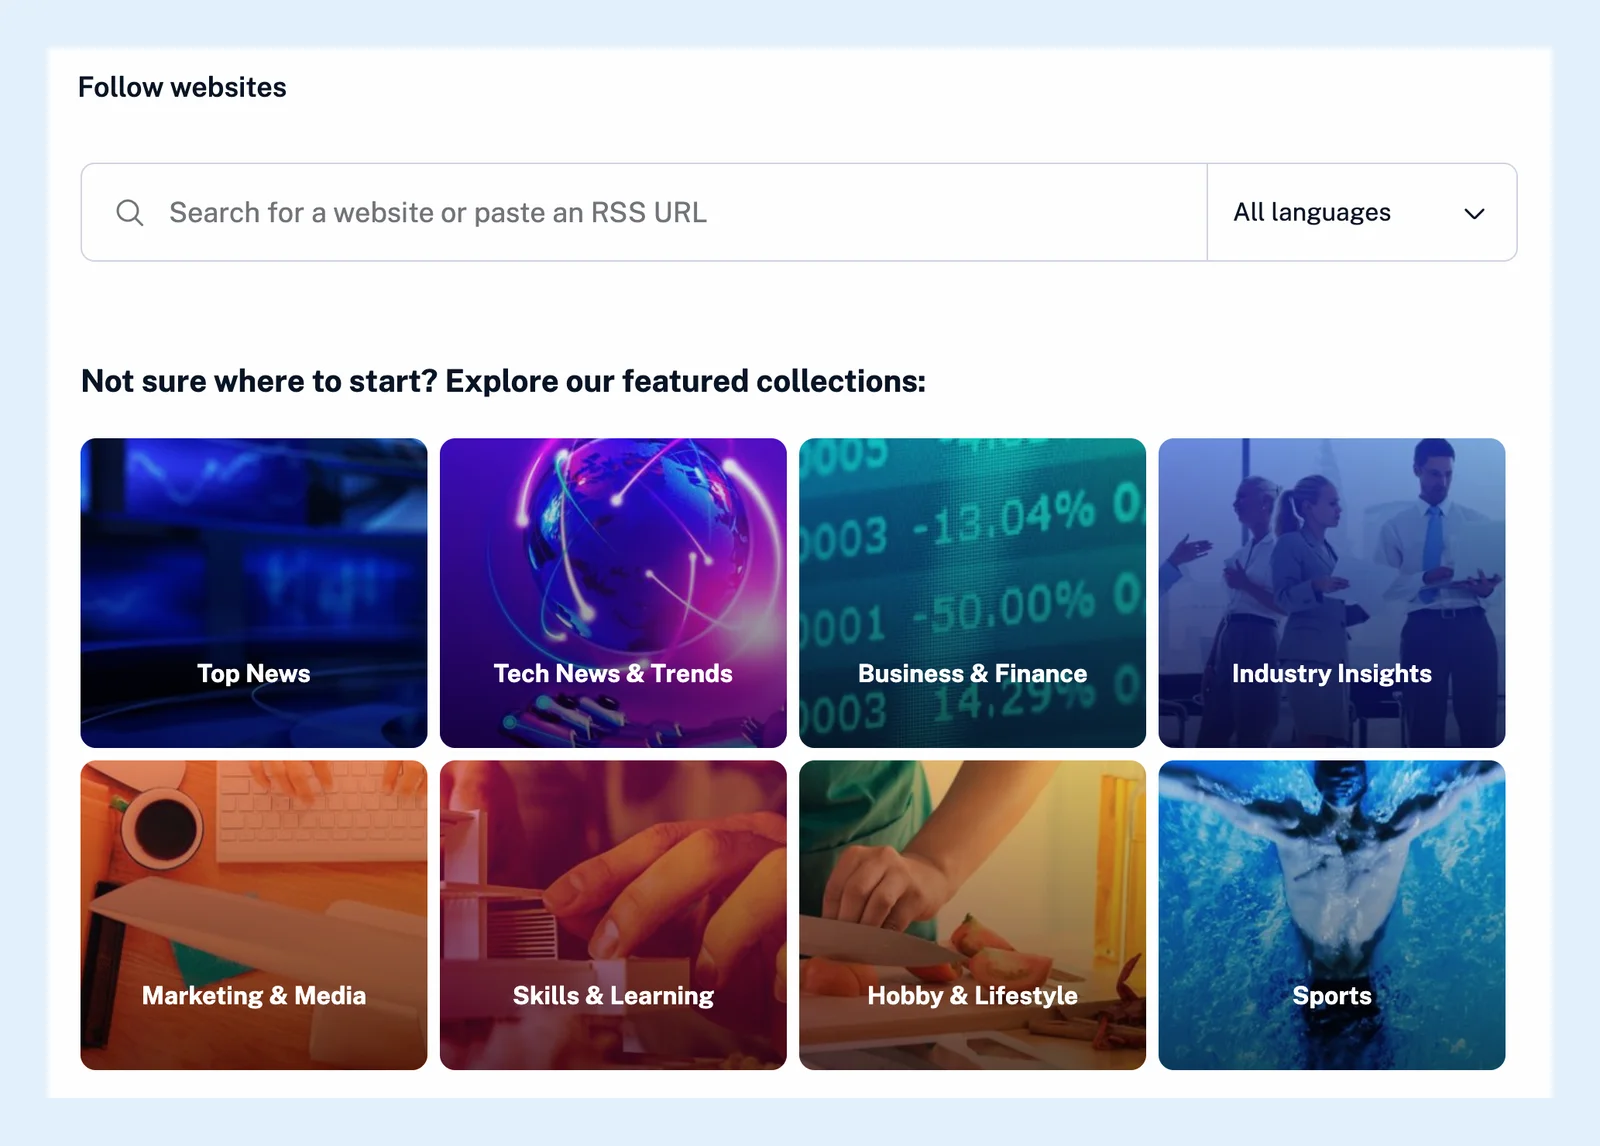Open the Sports collection
The image size is (1600, 1146).
[x=1332, y=915]
